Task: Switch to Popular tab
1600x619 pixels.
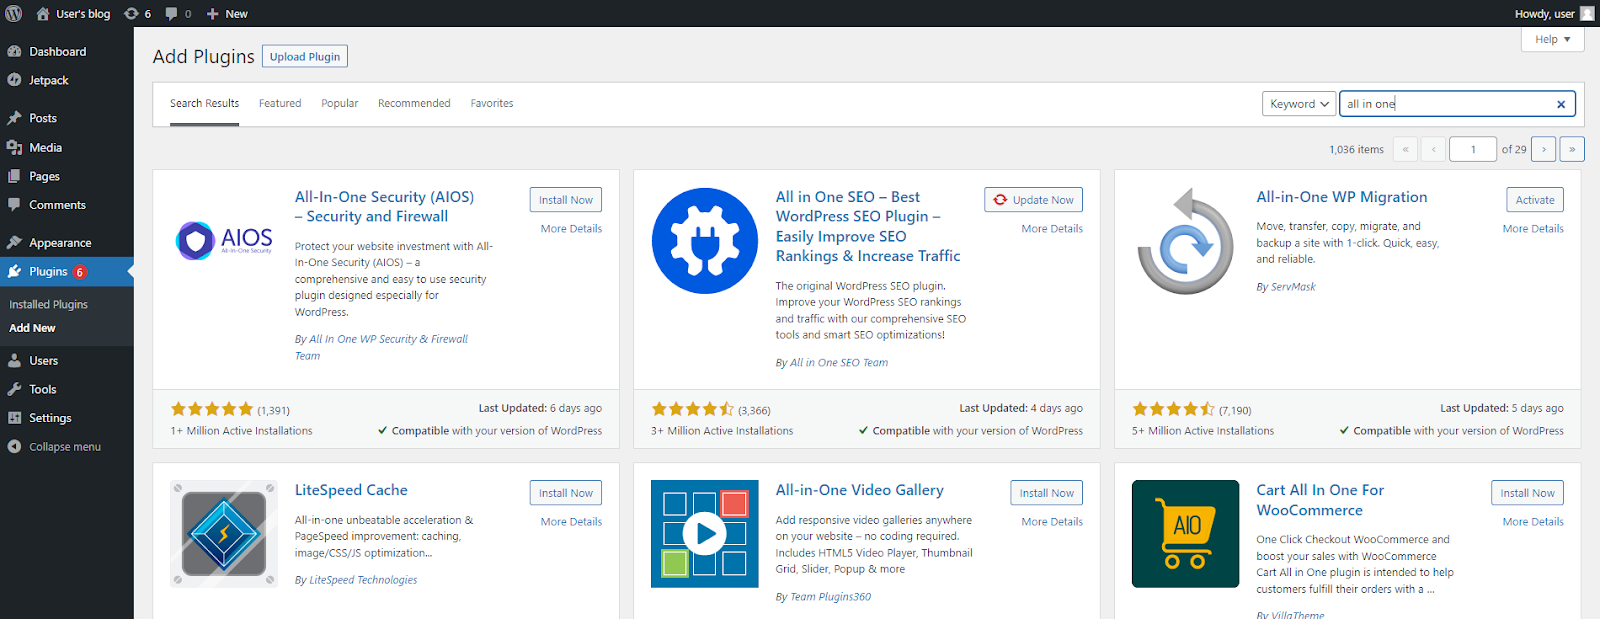Action: coord(339,103)
